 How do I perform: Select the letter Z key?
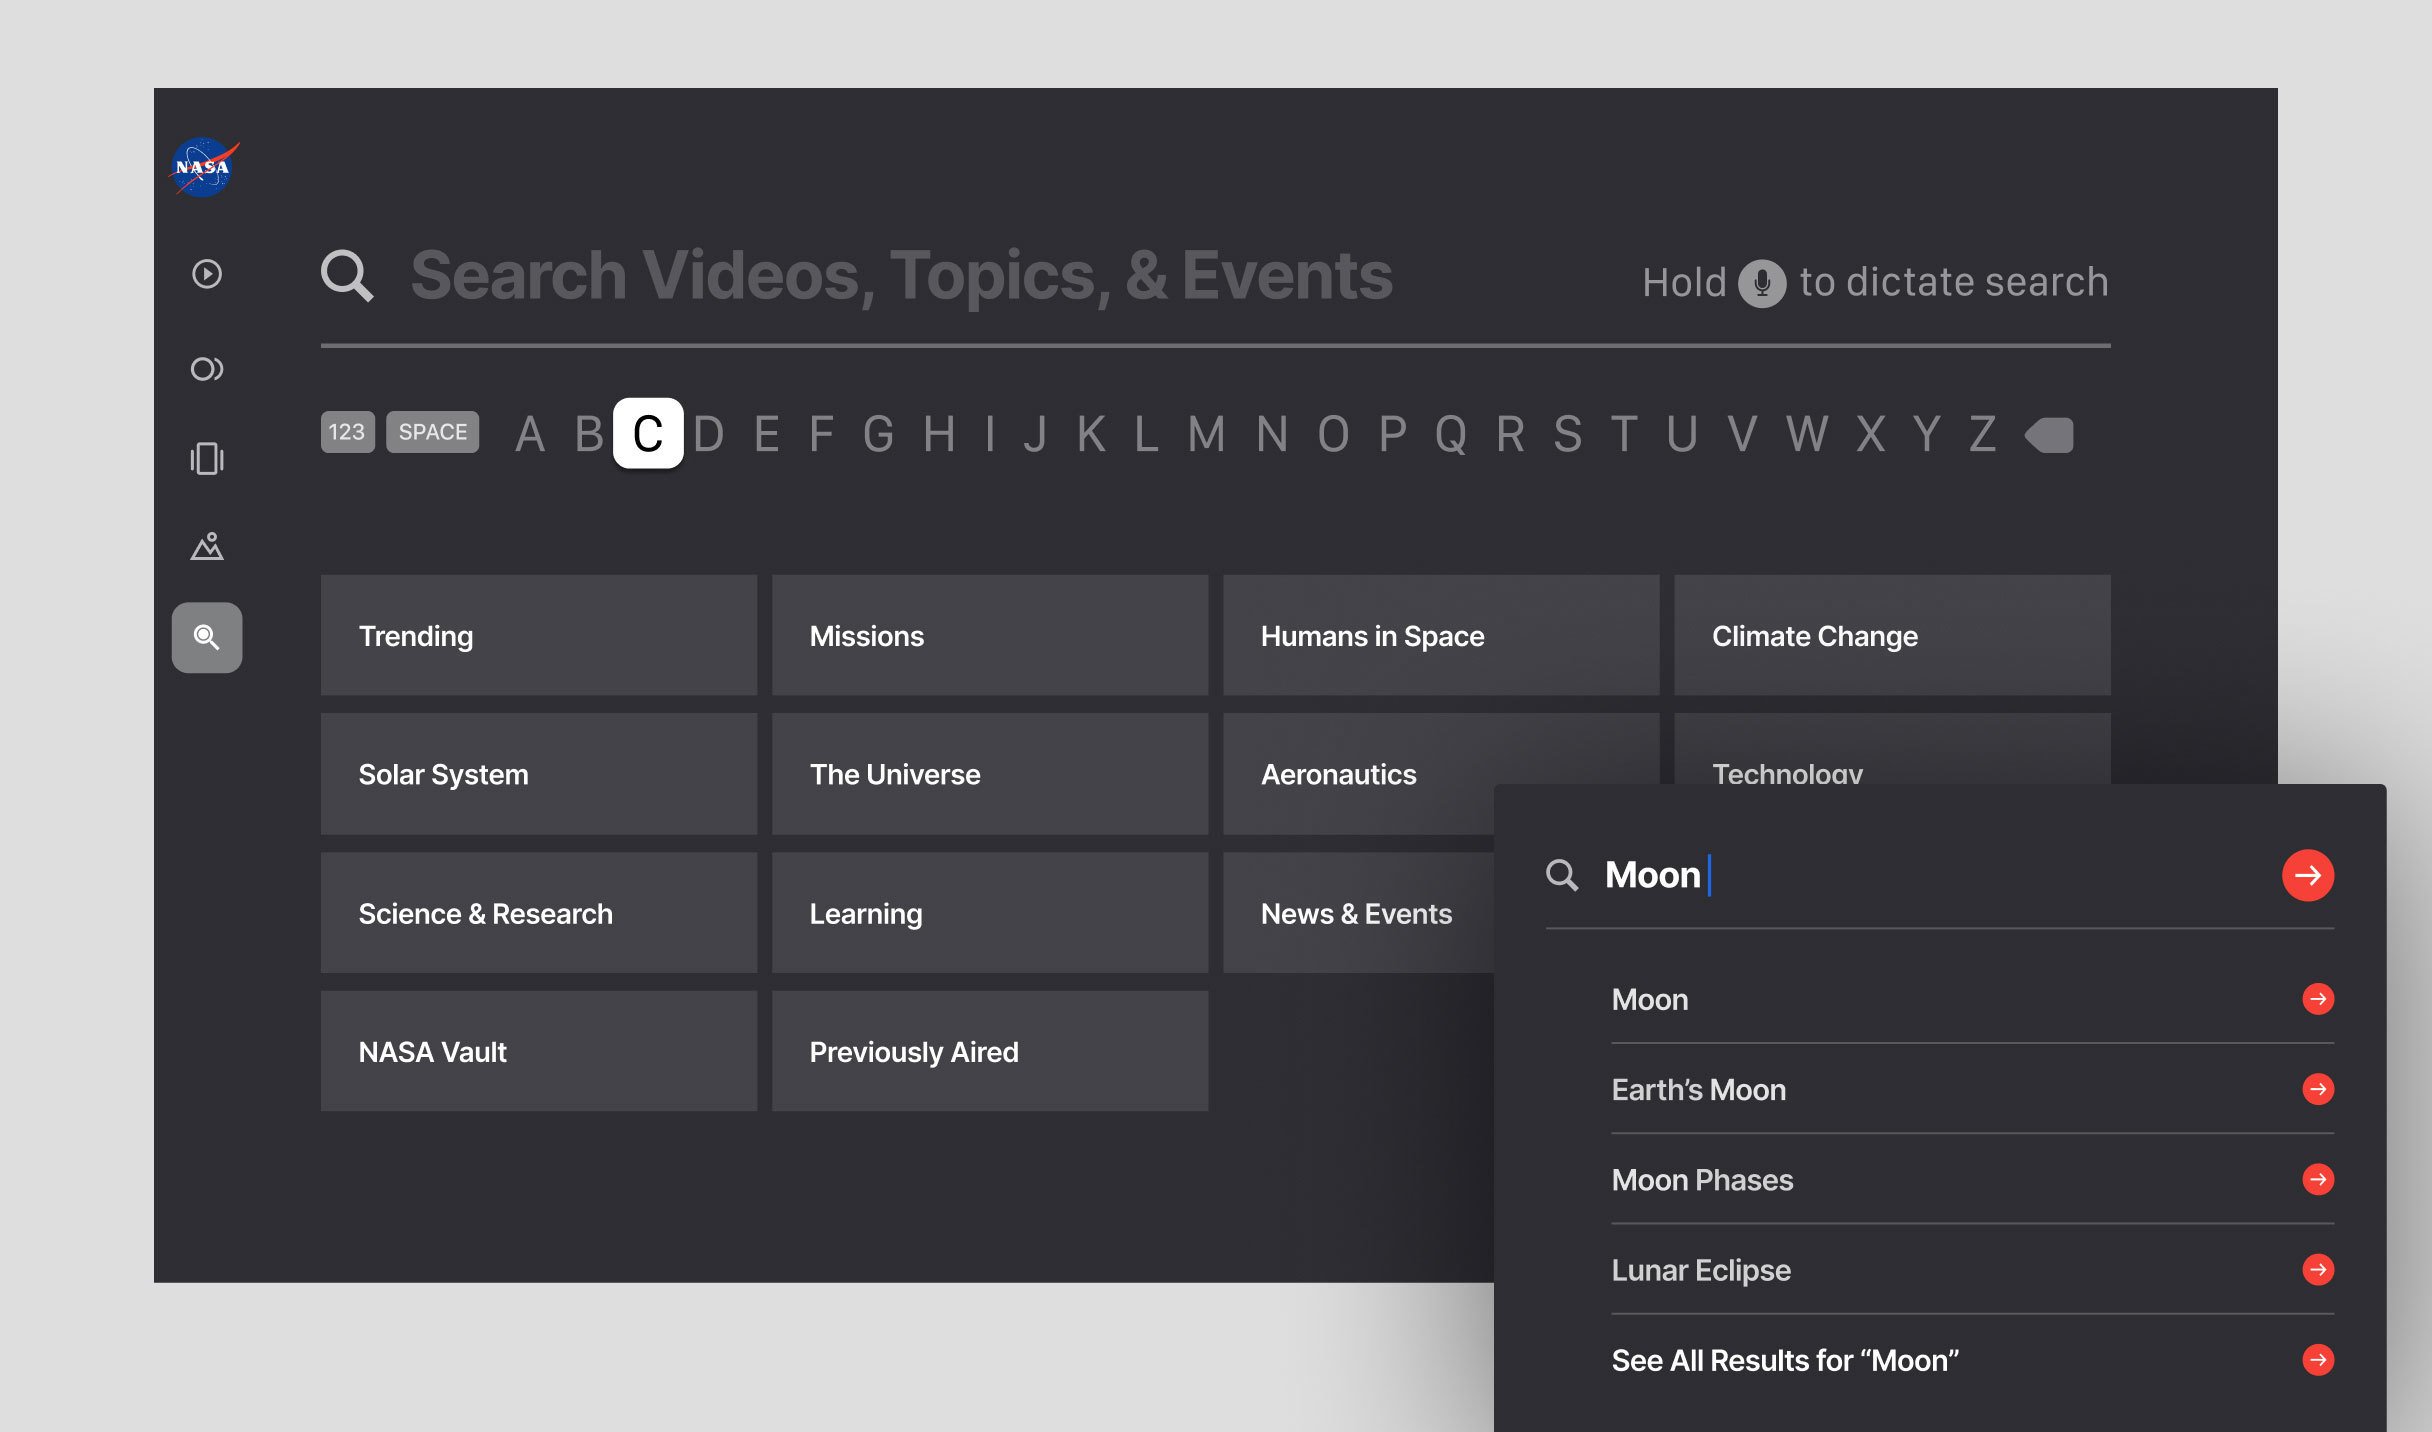1983,434
